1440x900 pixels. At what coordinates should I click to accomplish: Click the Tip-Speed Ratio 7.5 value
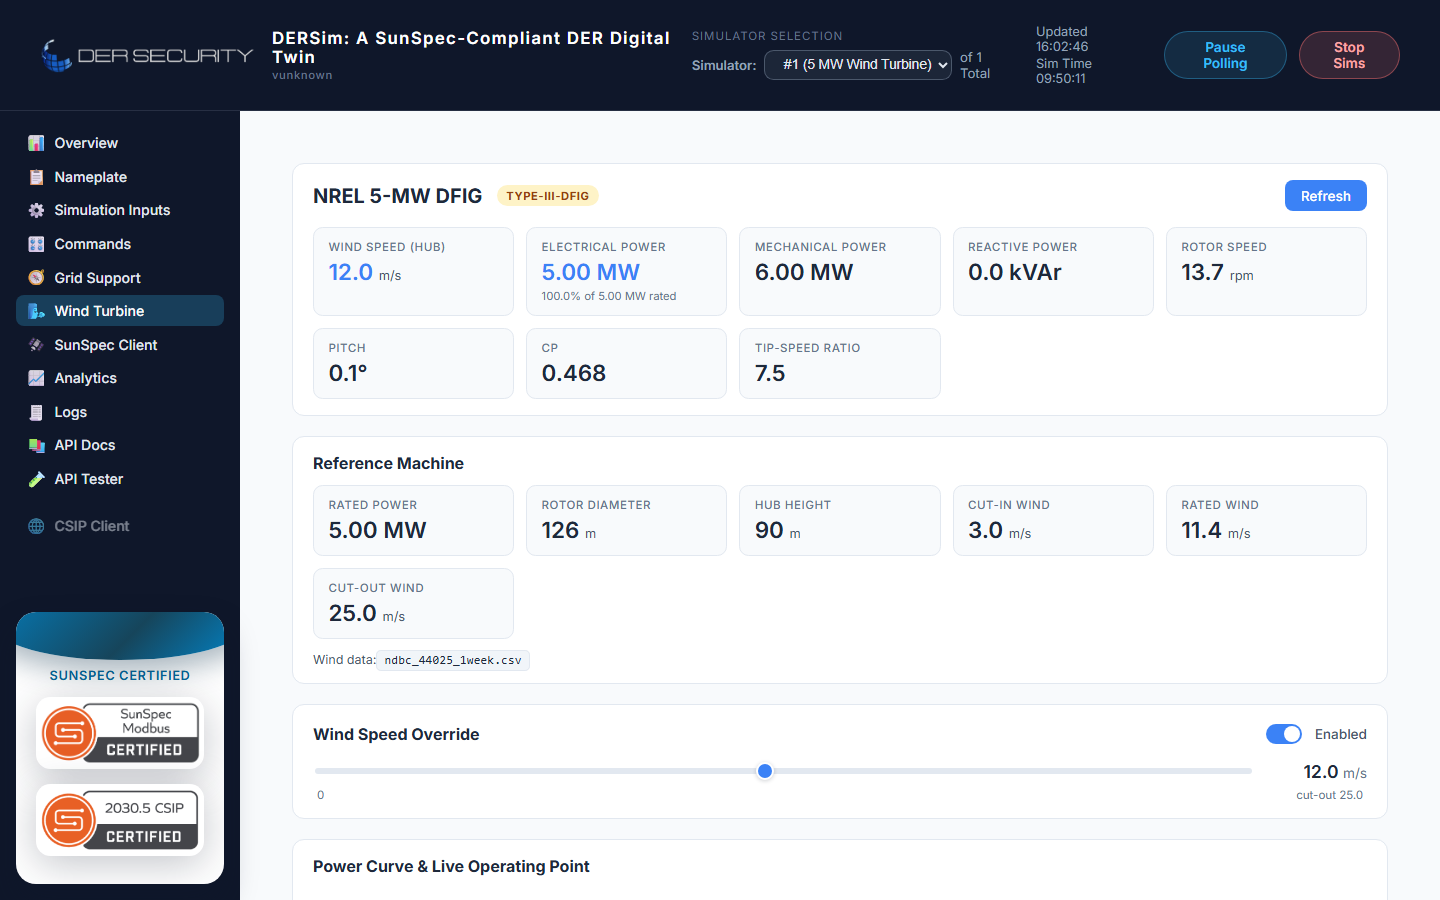tap(770, 373)
